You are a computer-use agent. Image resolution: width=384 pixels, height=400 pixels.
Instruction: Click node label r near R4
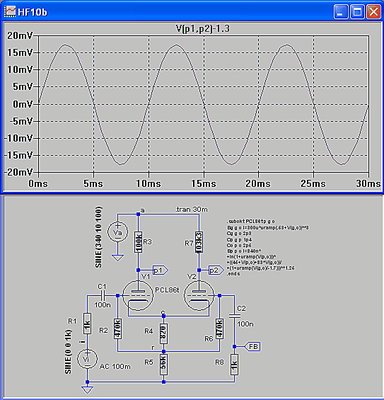(153, 348)
